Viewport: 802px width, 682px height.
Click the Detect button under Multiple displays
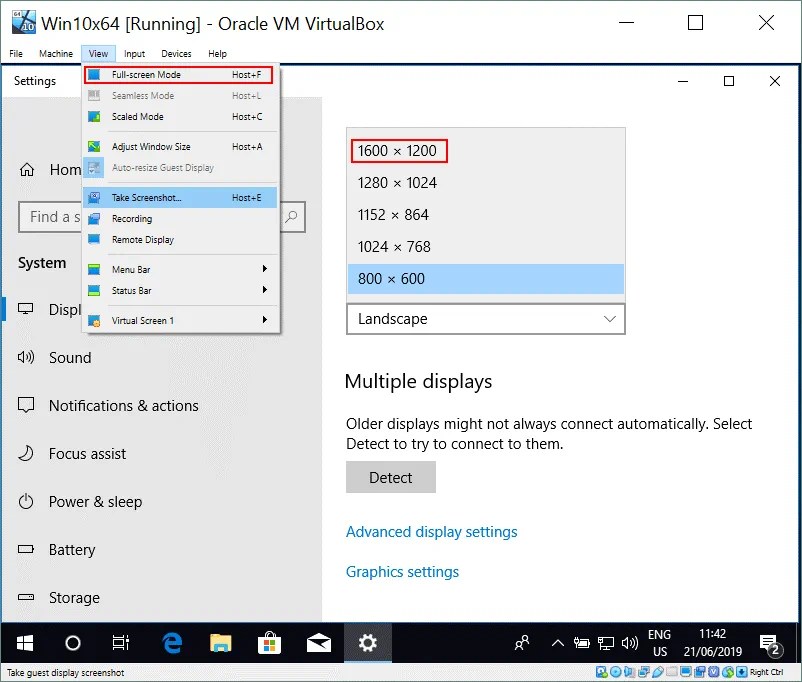(390, 477)
